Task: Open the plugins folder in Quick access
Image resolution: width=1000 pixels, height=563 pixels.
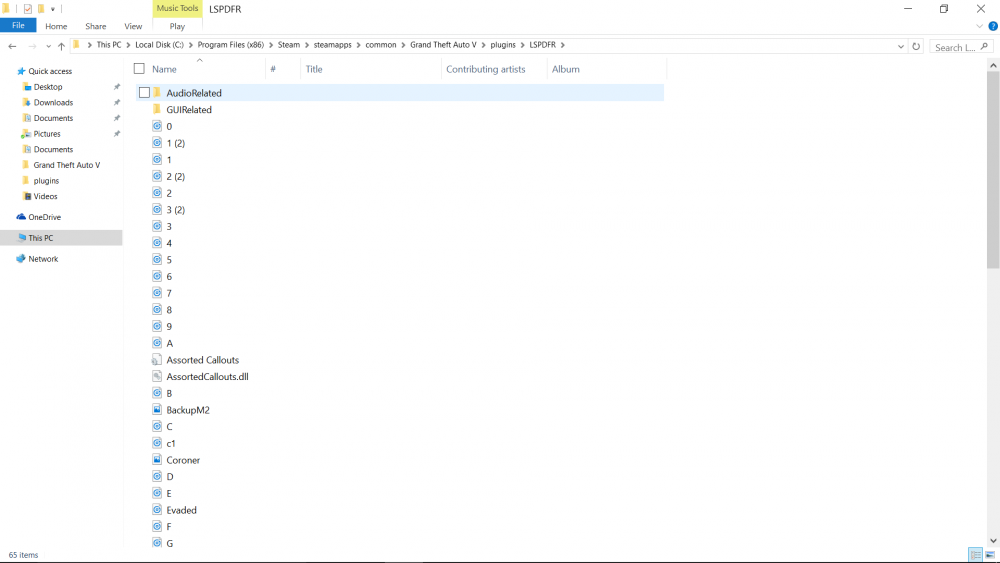Action: 46,180
